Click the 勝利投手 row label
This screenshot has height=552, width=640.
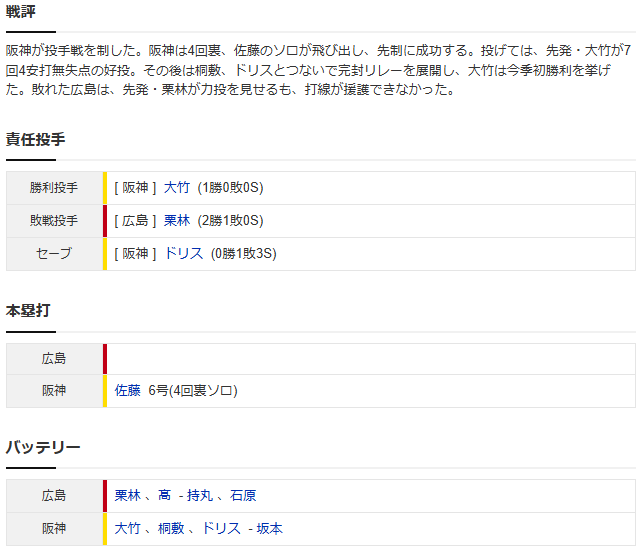[54, 188]
